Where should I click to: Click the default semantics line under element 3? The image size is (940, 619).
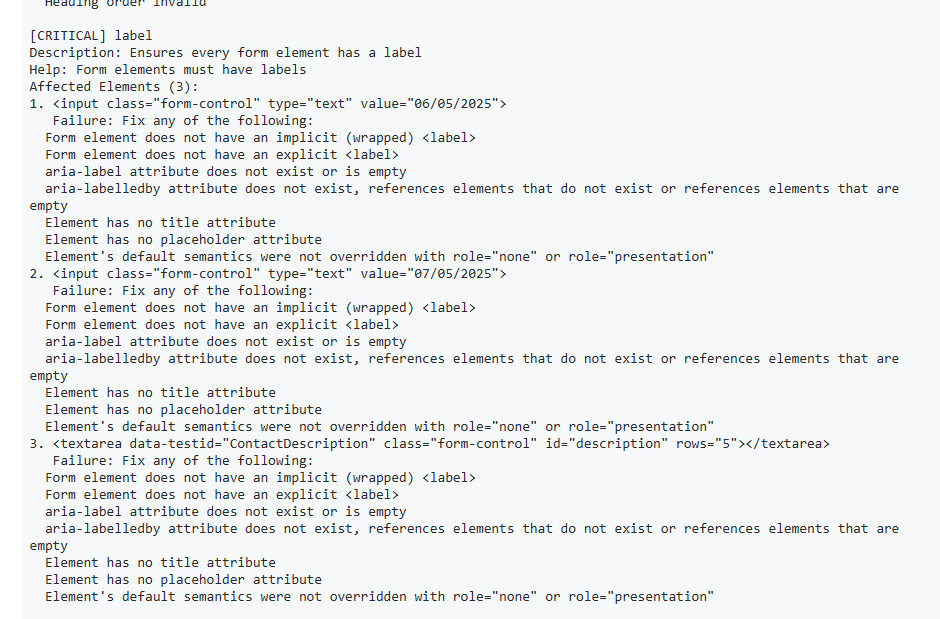pos(380,596)
